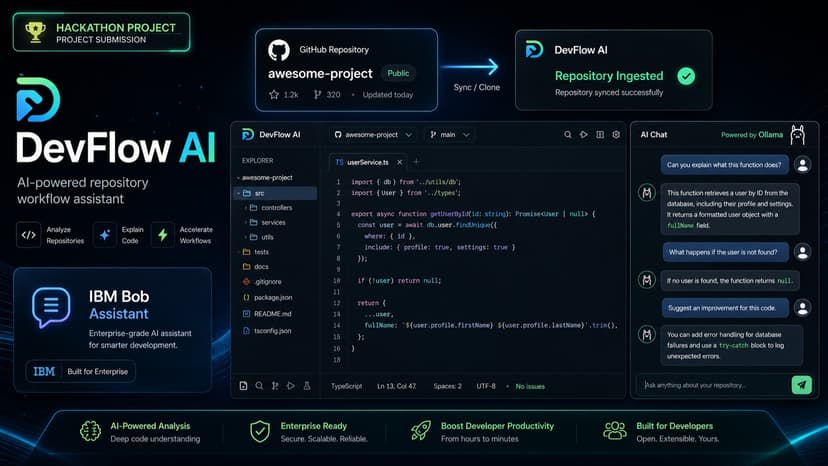
Task: Click 'Repository synced successfully' text
Action: point(609,92)
